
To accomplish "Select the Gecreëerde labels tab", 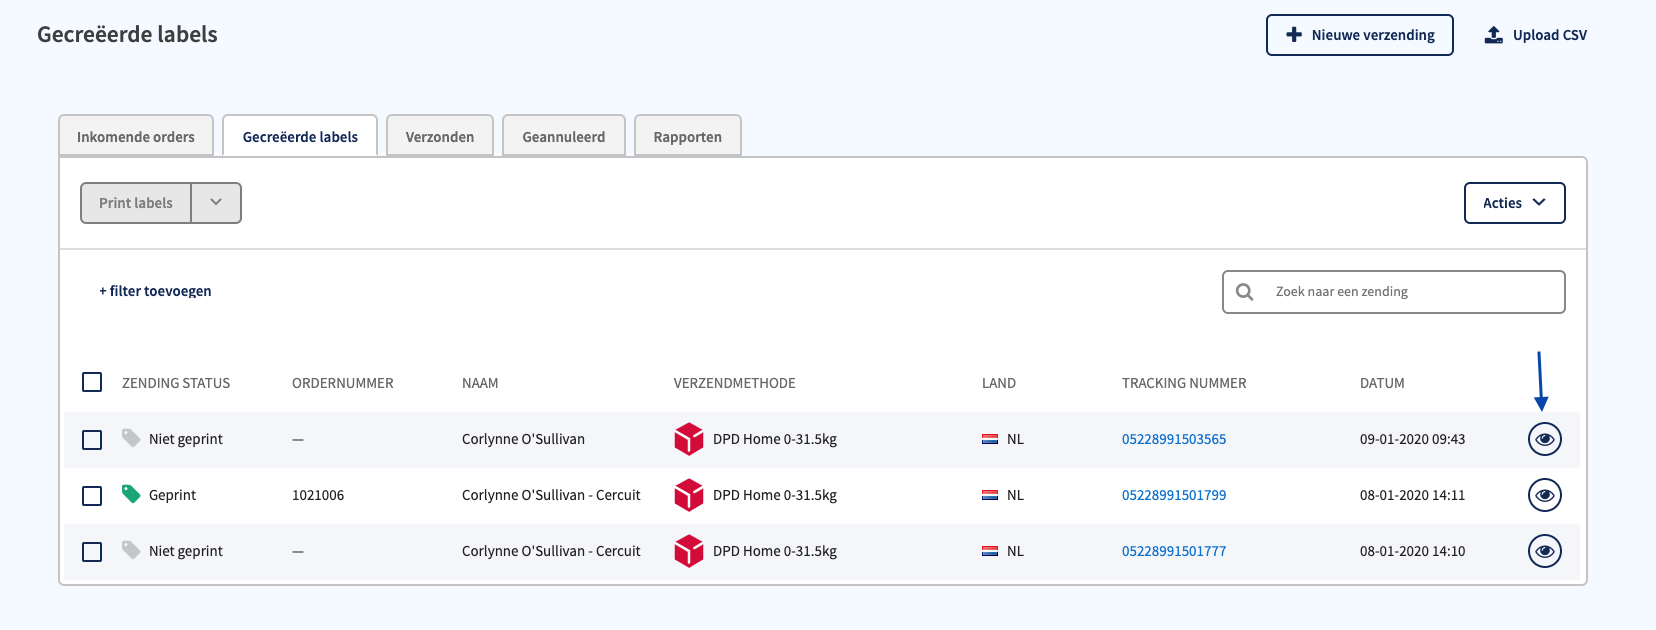I will [x=300, y=136].
